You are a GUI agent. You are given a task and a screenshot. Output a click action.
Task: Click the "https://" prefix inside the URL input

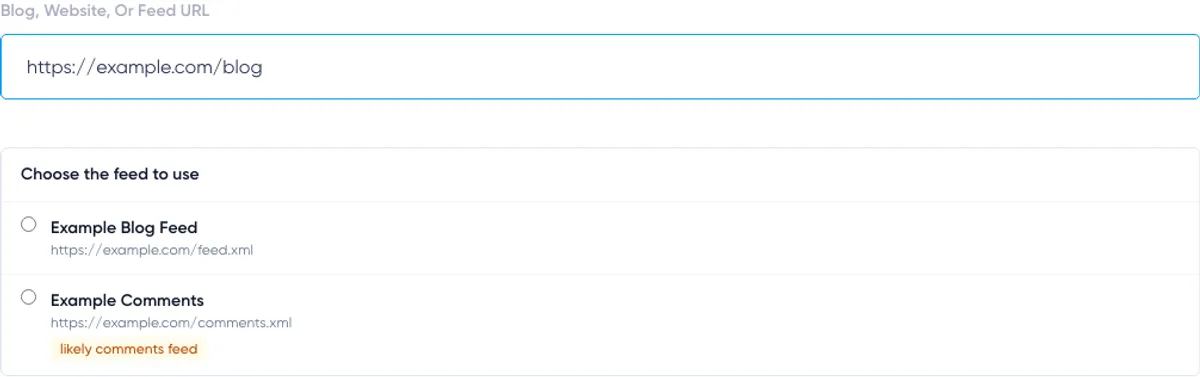coord(60,67)
